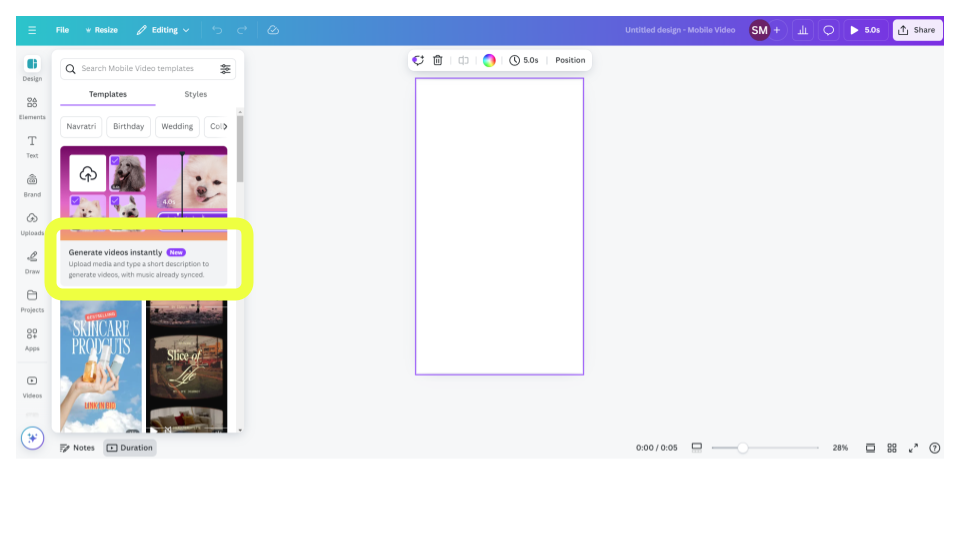Open the template search filter icon
The image size is (960, 540).
tap(225, 69)
